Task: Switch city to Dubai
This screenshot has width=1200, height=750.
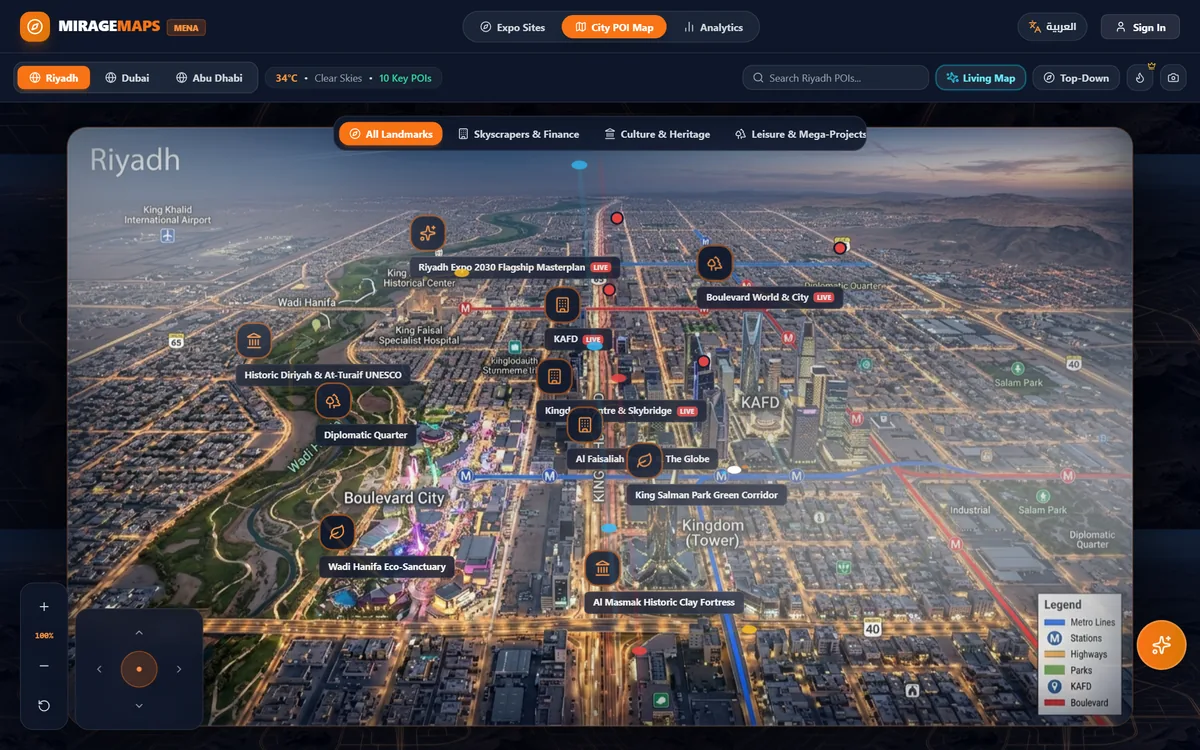Action: coord(127,78)
